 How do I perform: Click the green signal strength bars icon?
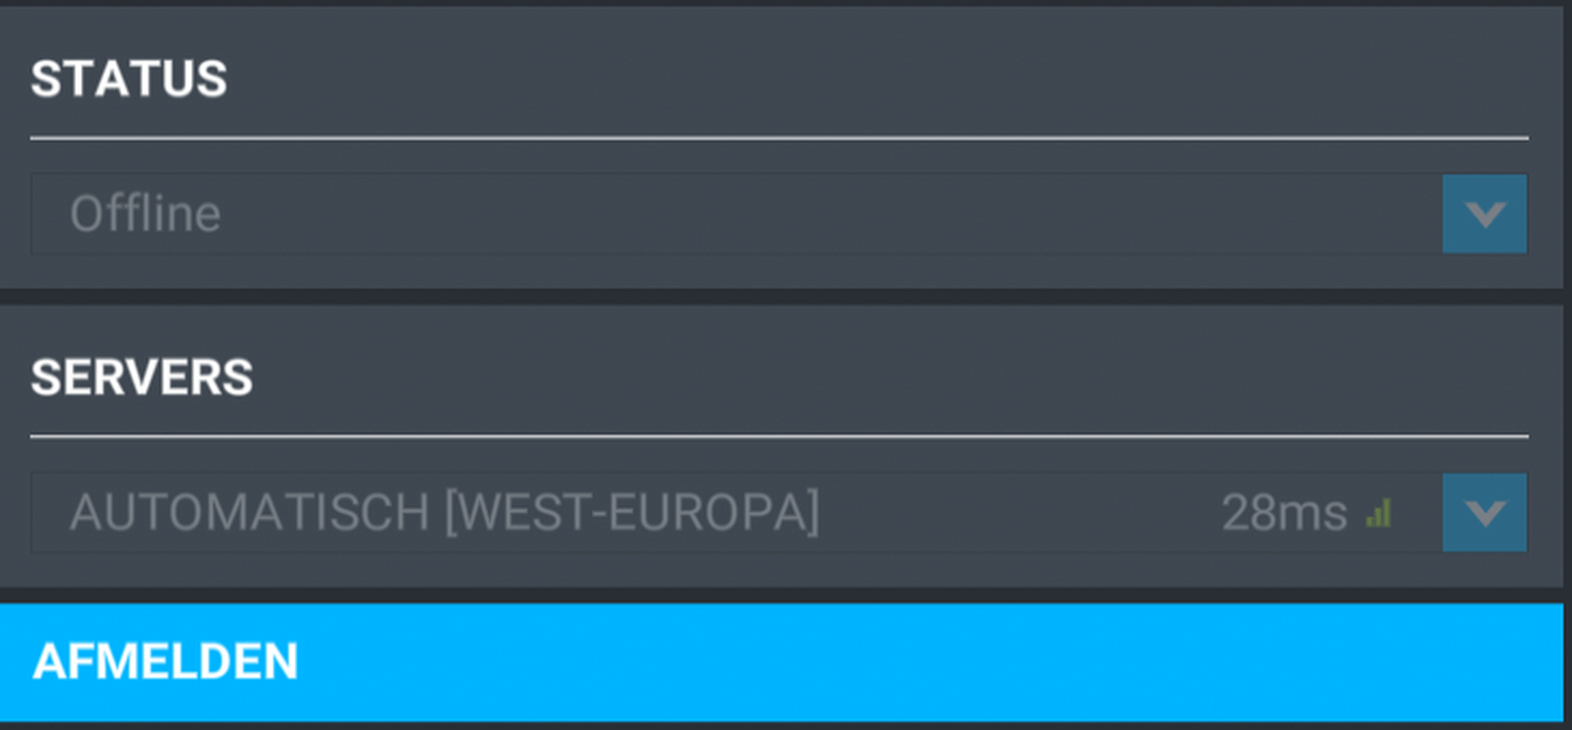(1379, 514)
